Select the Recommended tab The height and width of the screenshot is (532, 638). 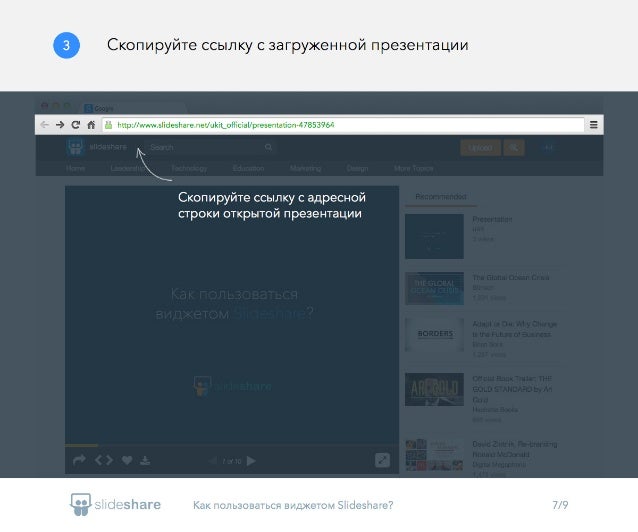(x=441, y=197)
